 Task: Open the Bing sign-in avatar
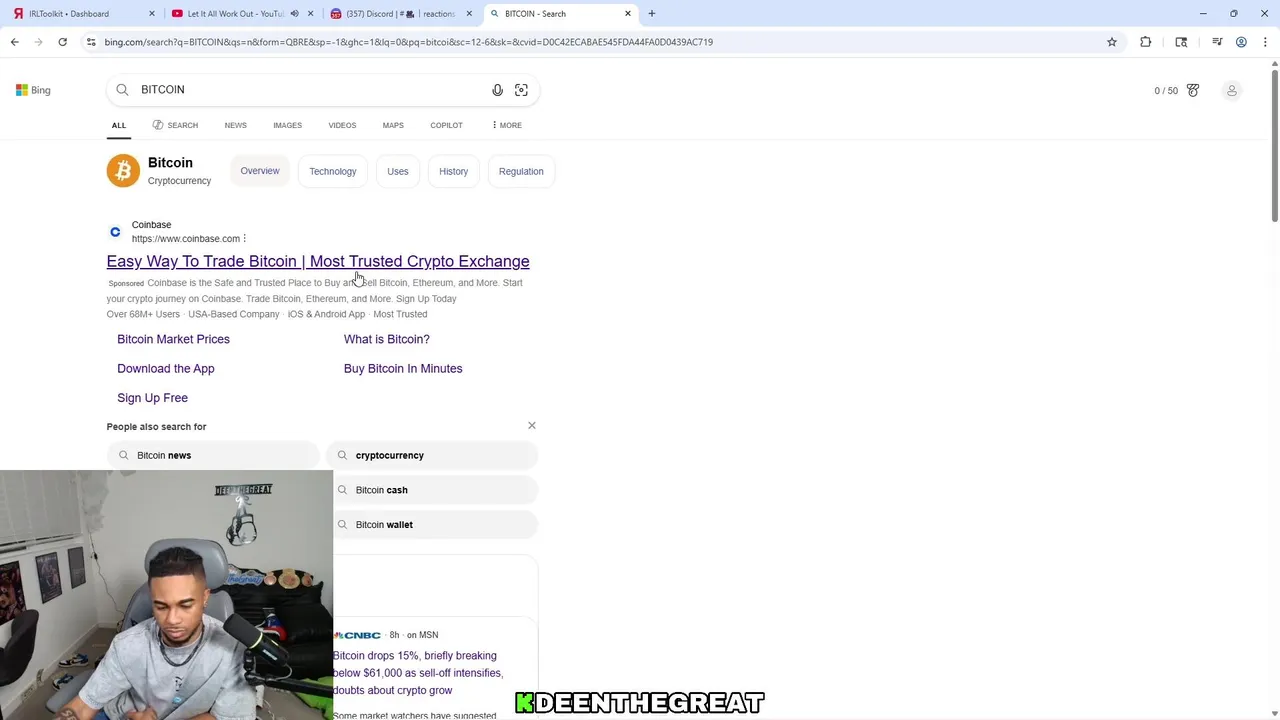tap(1232, 90)
